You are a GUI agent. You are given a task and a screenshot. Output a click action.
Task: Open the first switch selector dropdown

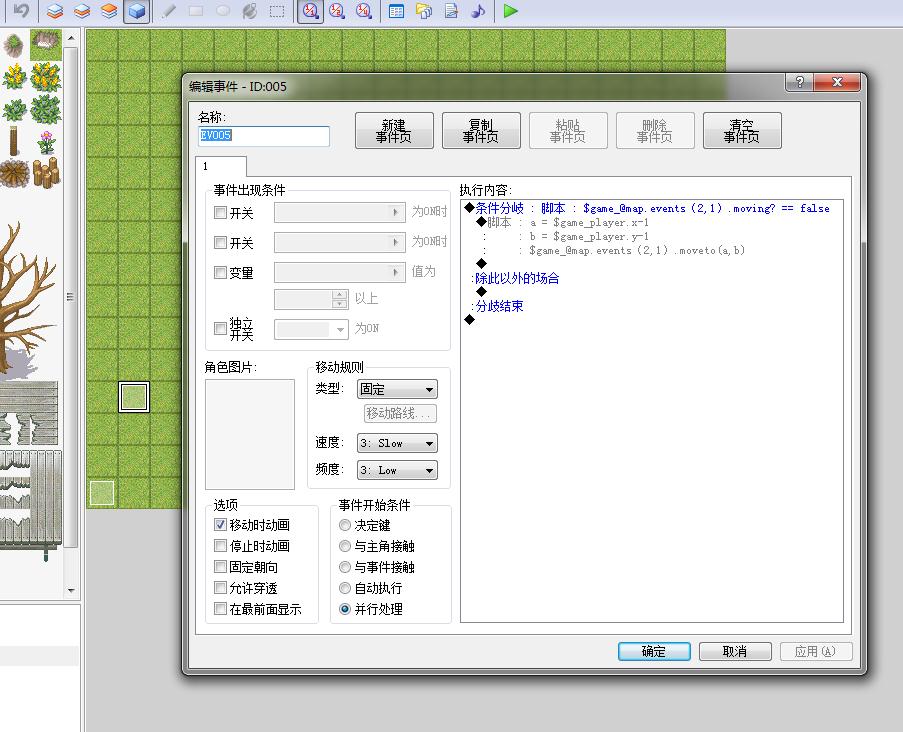coord(340,212)
